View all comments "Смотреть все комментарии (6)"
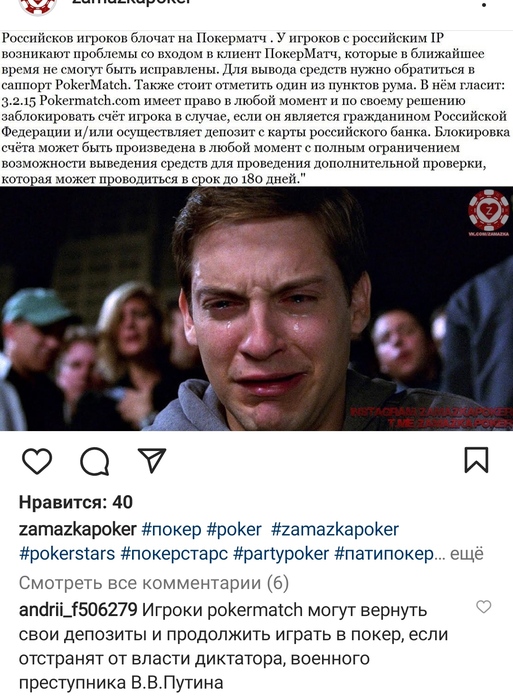 (154, 583)
